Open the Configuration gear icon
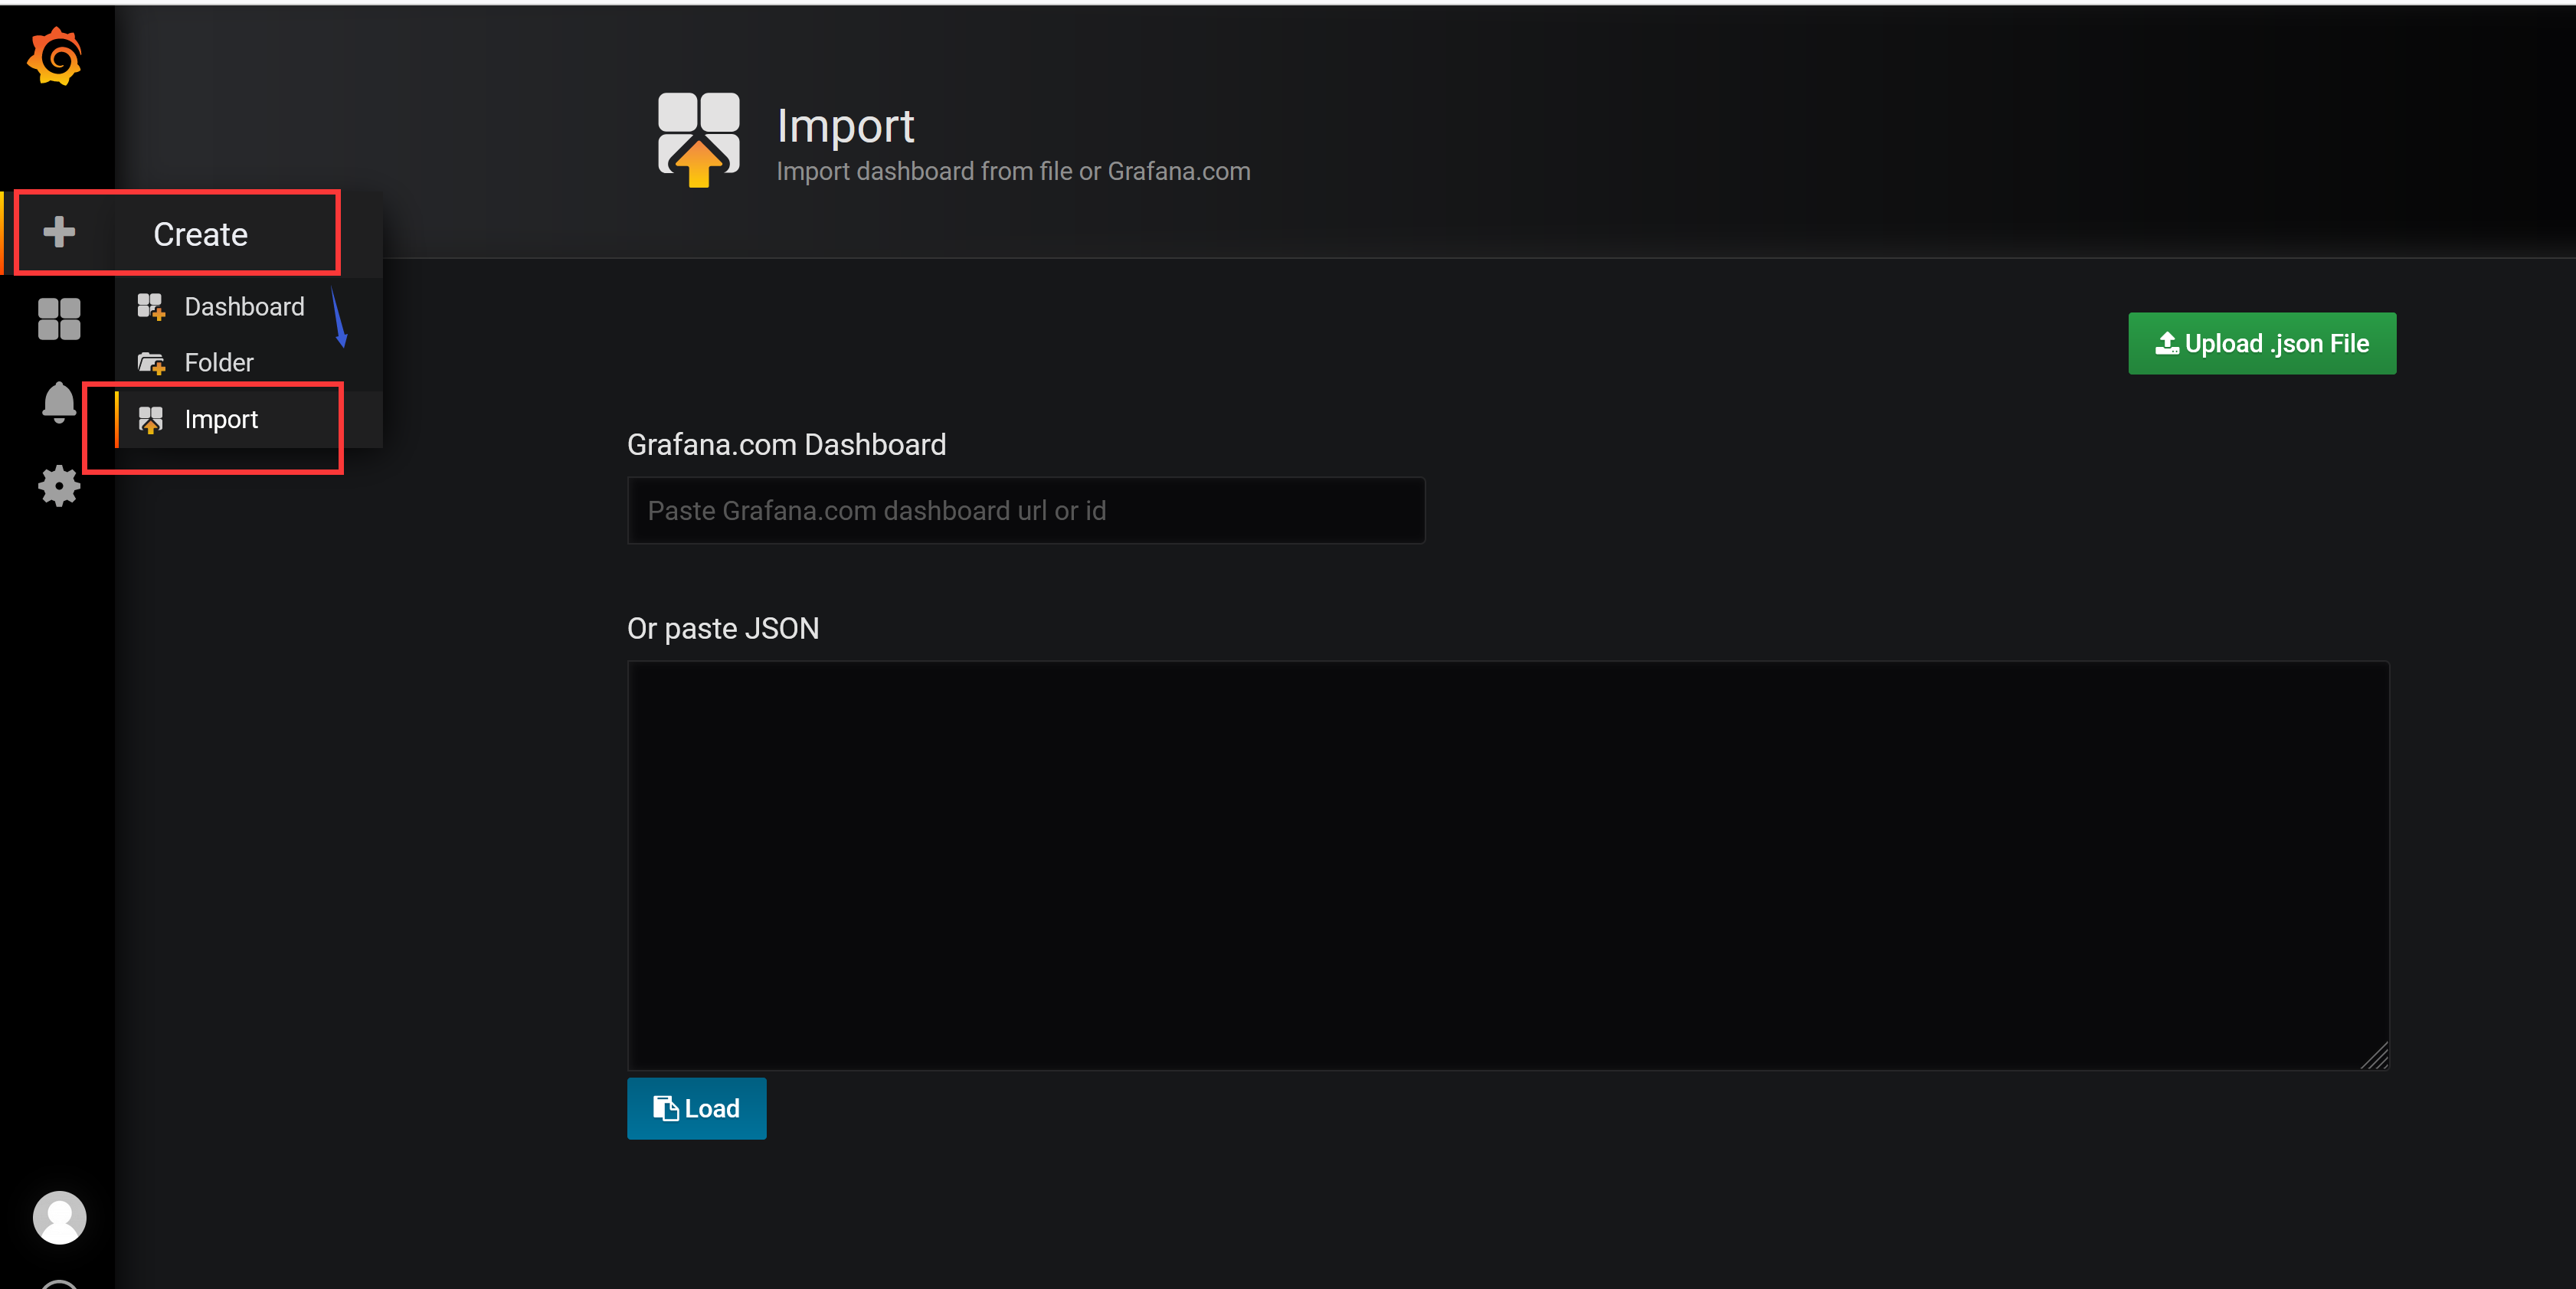The image size is (2576, 1289). [59, 486]
